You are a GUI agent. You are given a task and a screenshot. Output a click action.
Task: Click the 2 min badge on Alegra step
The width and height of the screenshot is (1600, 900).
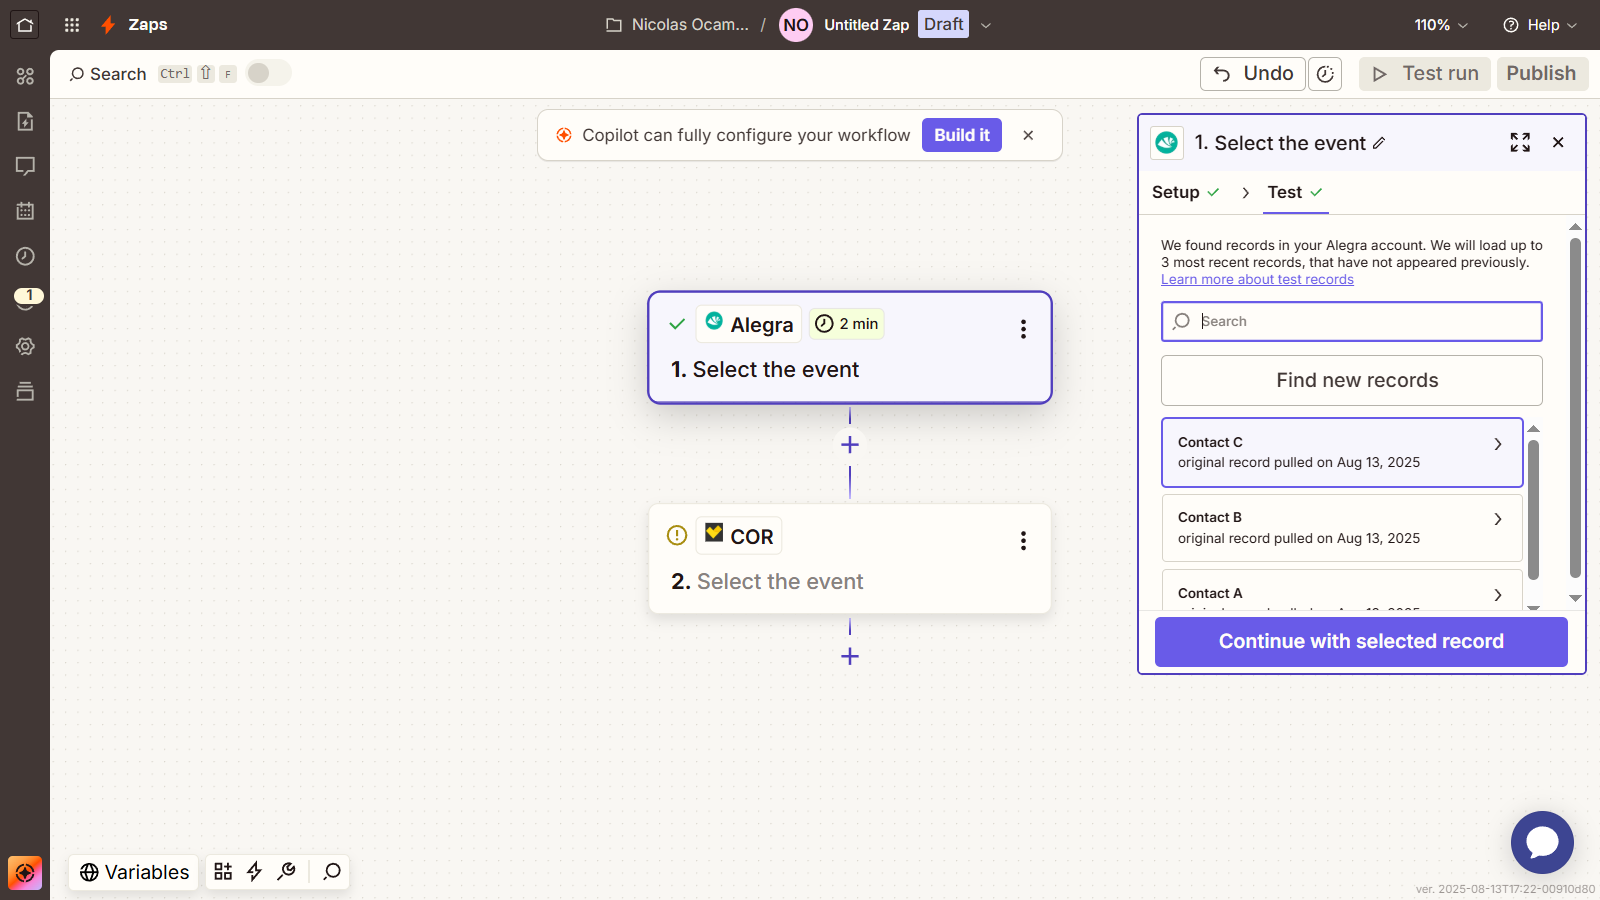pyautogui.click(x=847, y=324)
